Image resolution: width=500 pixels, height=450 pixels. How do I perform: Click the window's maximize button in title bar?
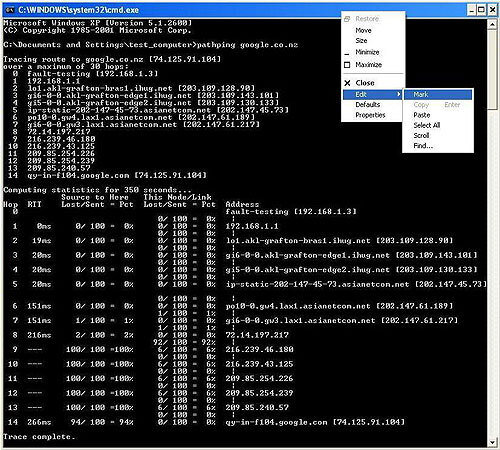click(x=481, y=10)
